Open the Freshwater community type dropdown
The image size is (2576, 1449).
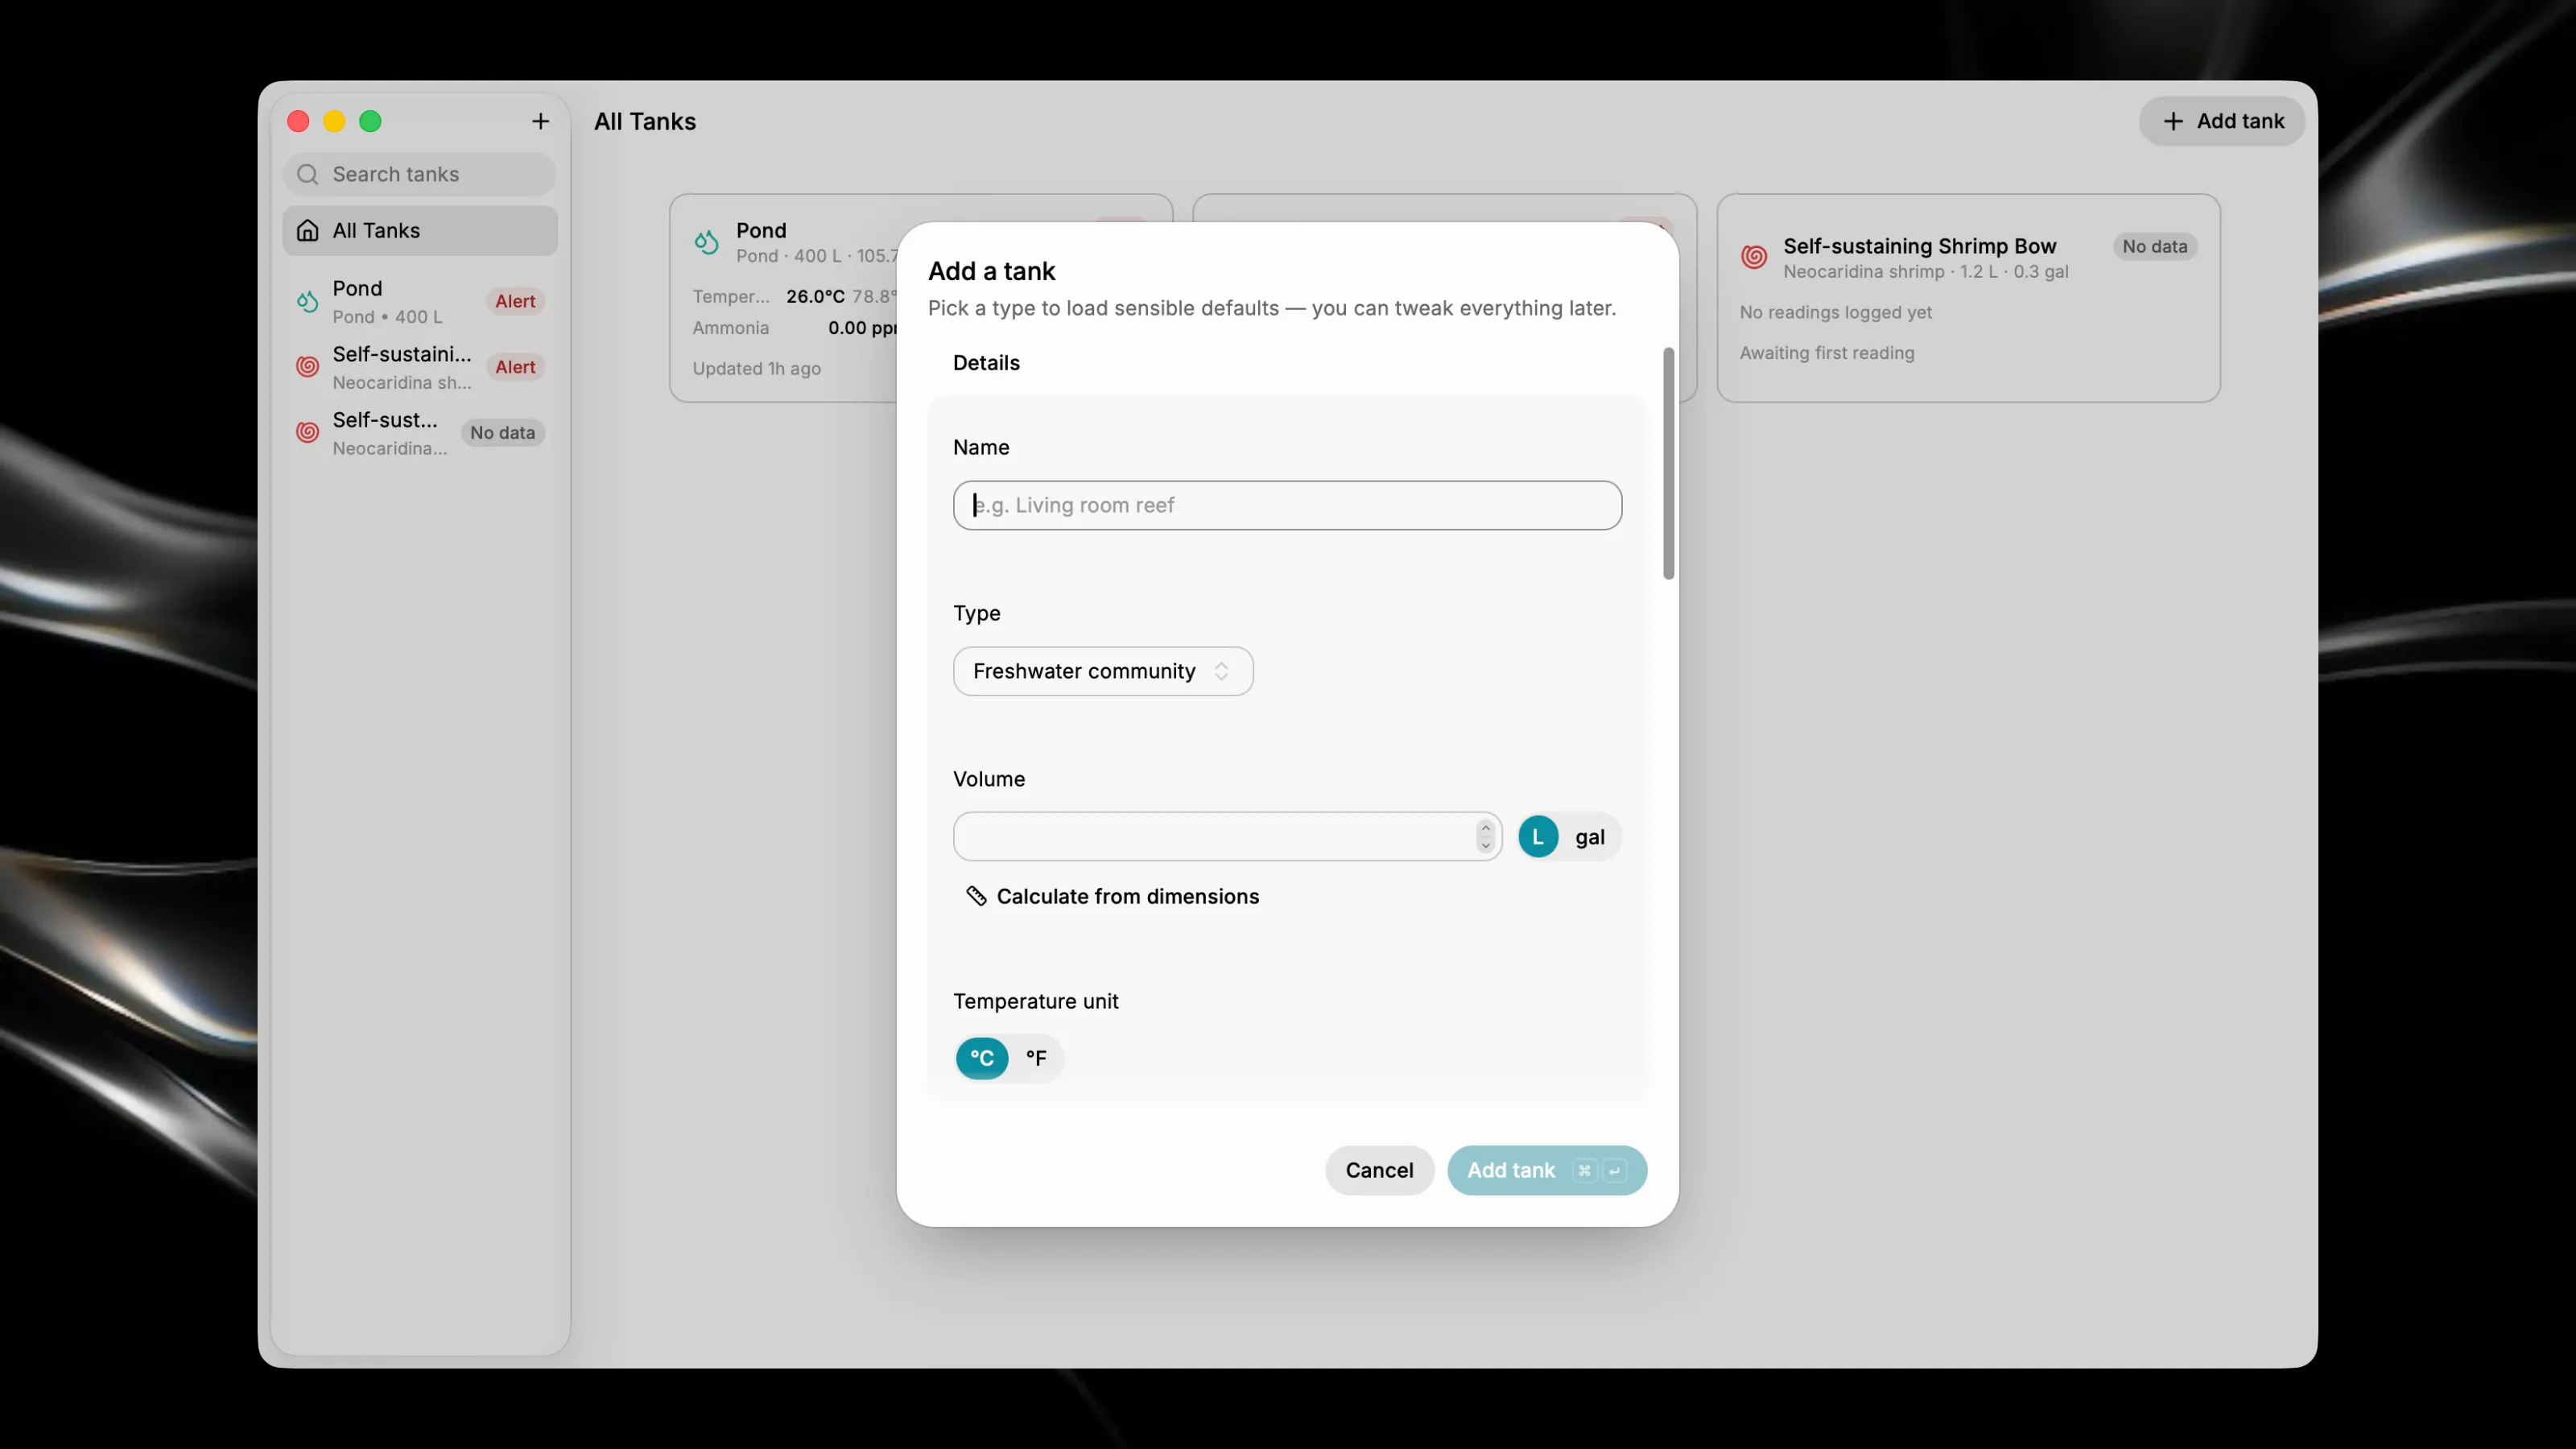1103,671
